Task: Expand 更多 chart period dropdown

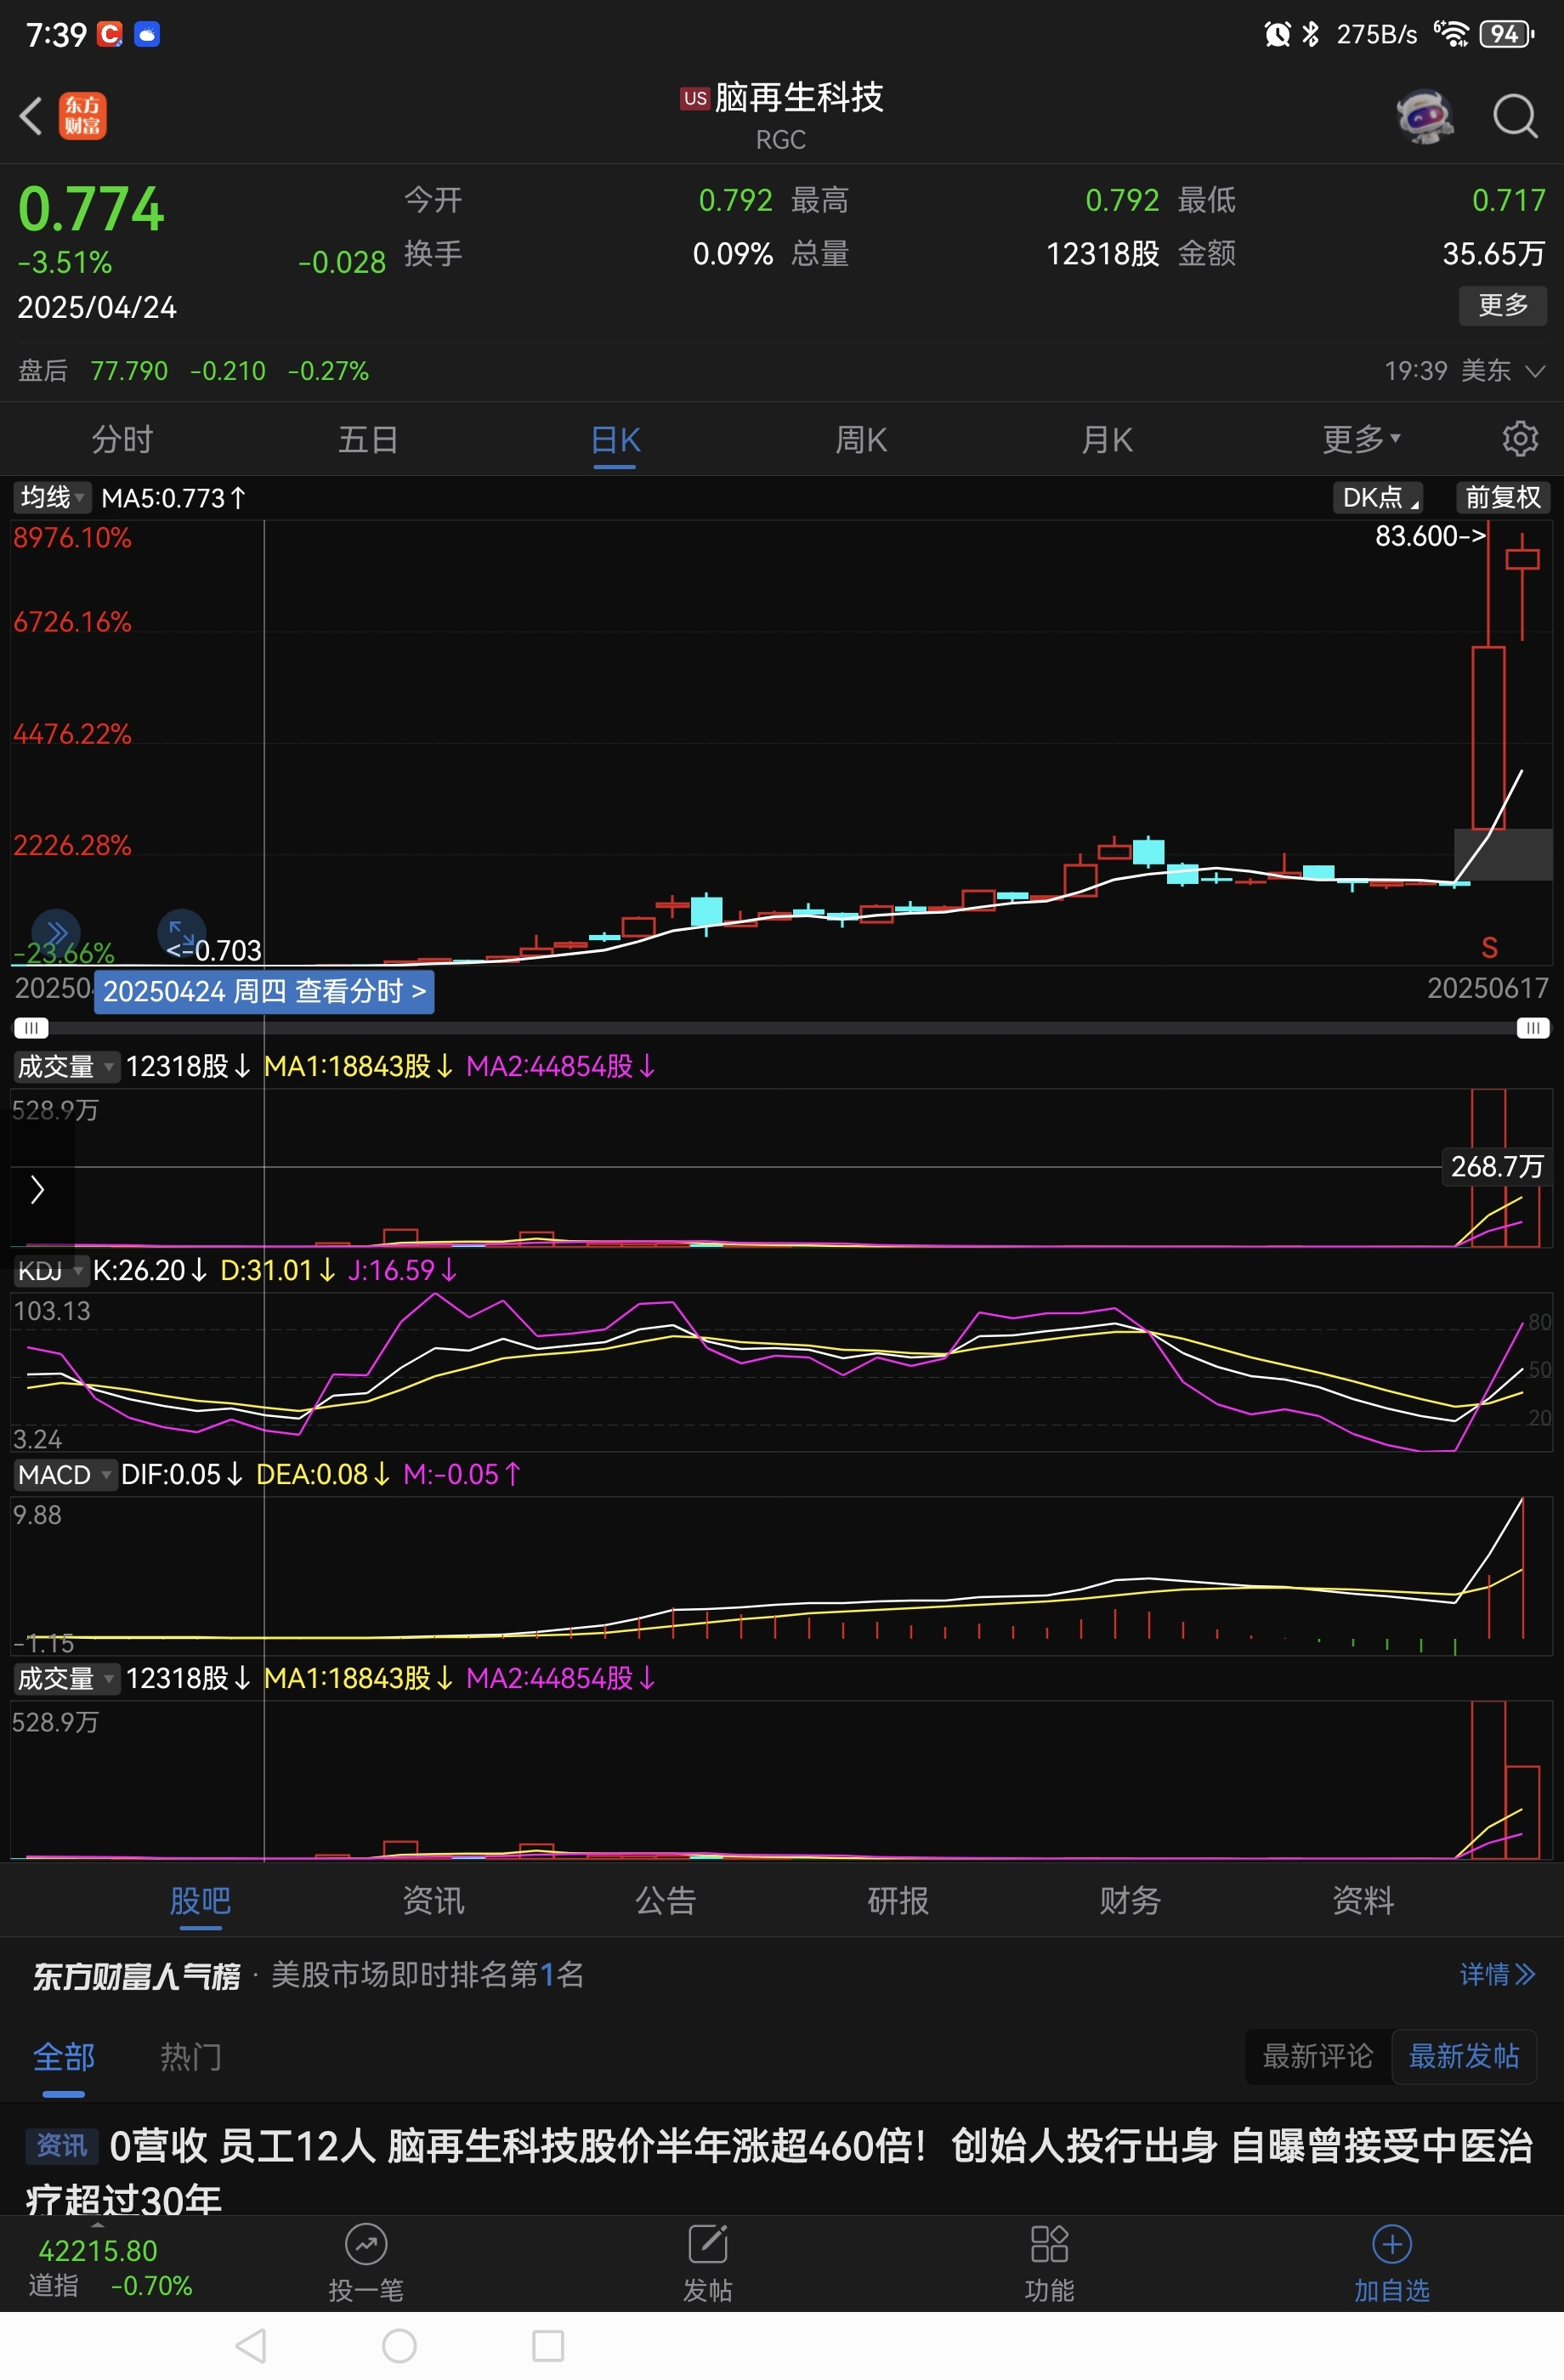Action: (x=1361, y=439)
